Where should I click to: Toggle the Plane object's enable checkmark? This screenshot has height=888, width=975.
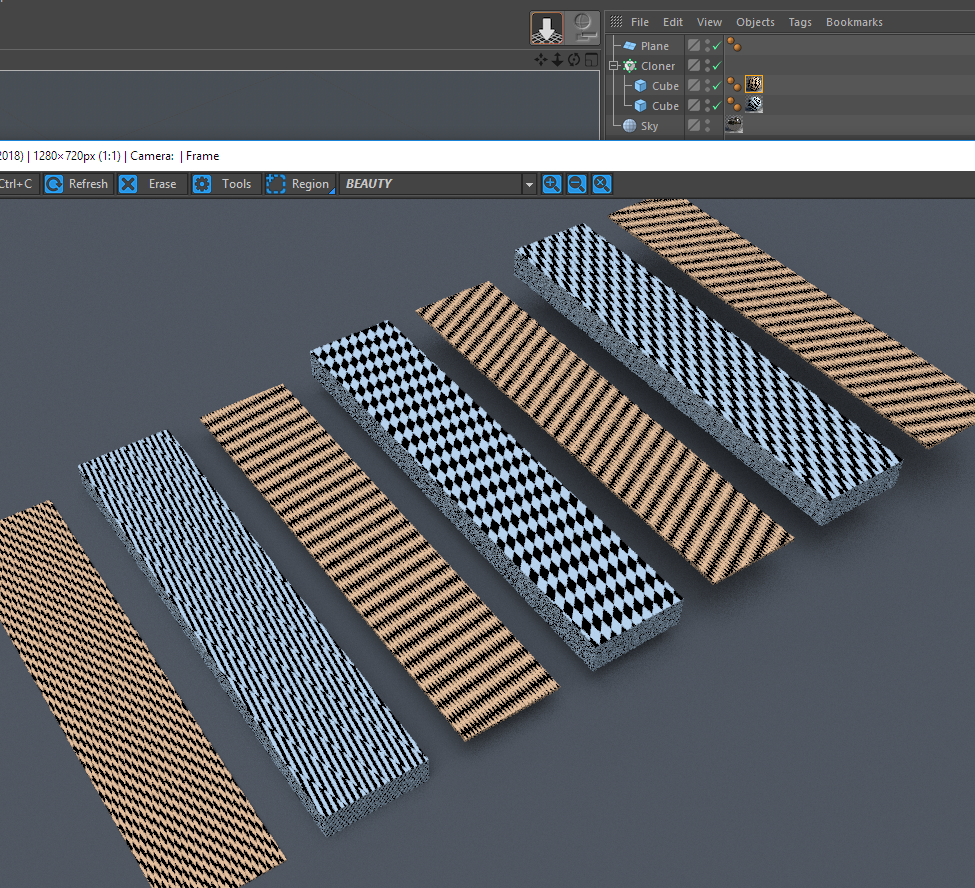coord(717,46)
